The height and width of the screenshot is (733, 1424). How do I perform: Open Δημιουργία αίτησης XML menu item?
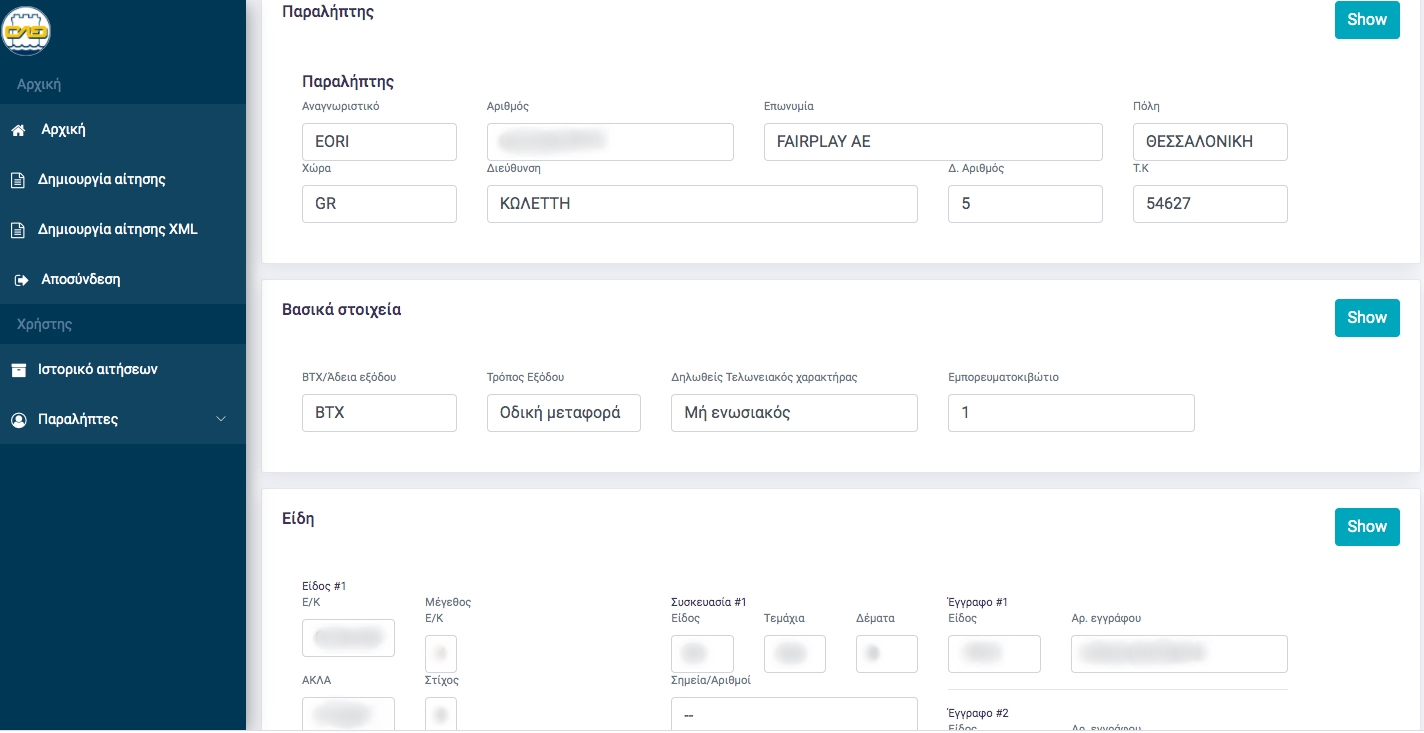pos(117,229)
